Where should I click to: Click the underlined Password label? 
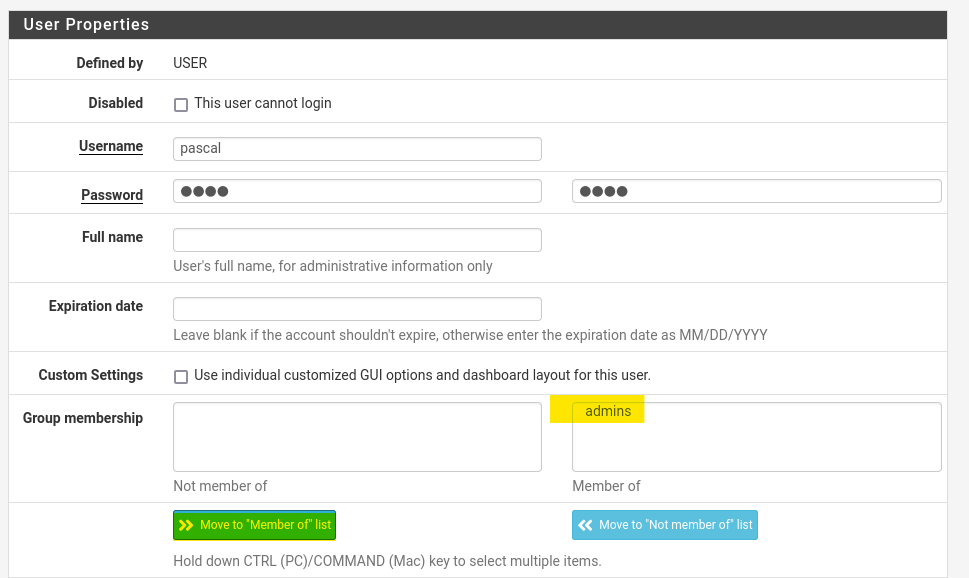(x=112, y=195)
